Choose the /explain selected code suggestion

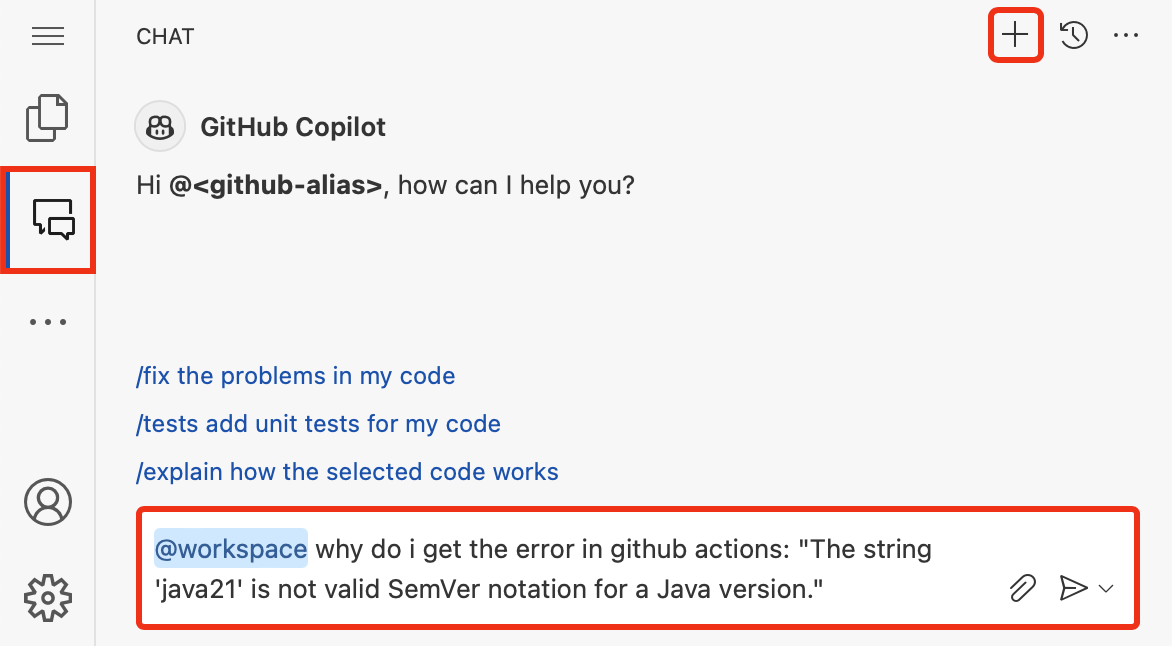pos(347,471)
